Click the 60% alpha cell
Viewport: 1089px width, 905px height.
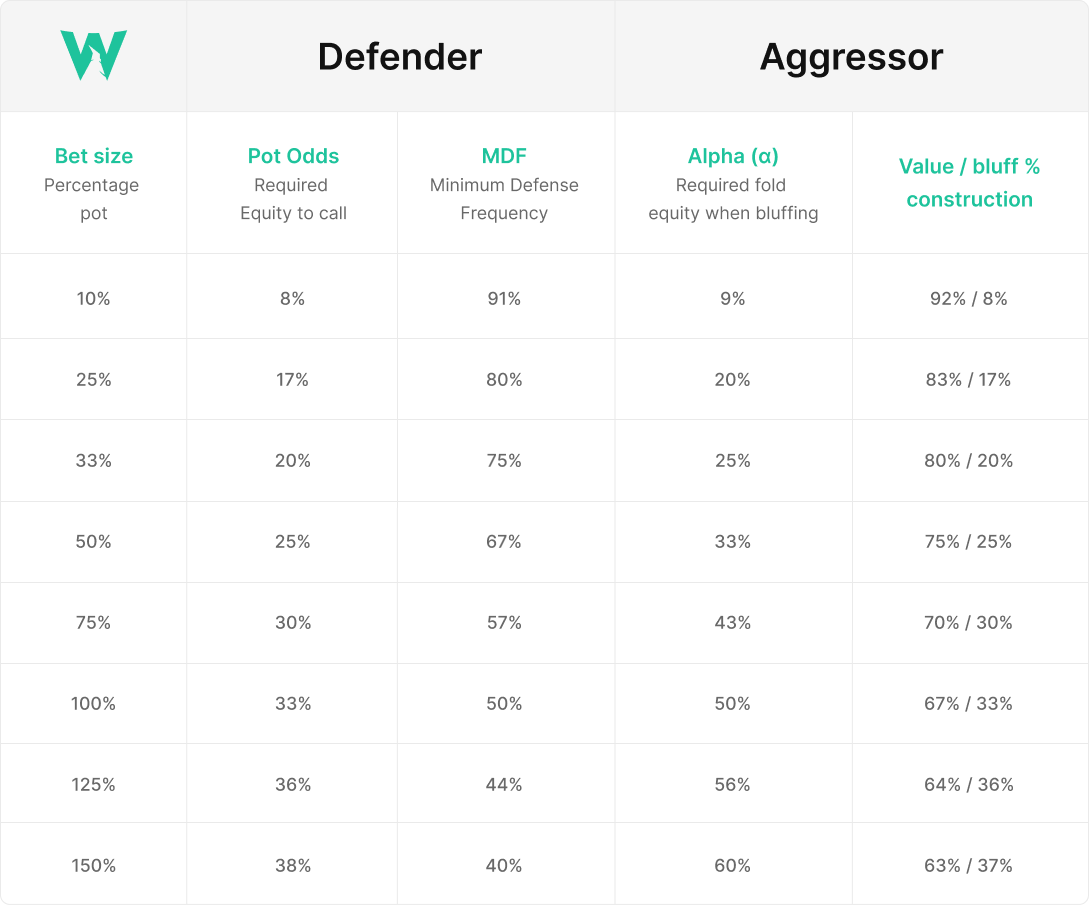[x=733, y=866]
